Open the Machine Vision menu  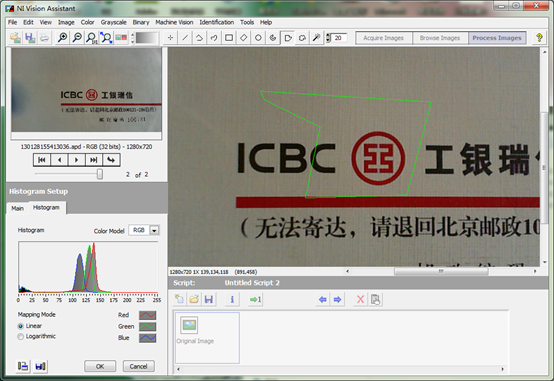174,22
